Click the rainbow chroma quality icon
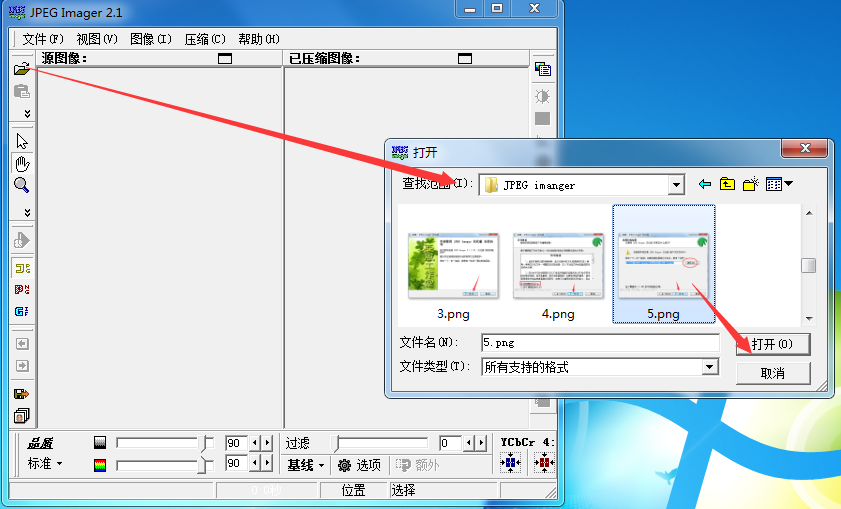Image resolution: width=841 pixels, height=509 pixels. point(100,465)
